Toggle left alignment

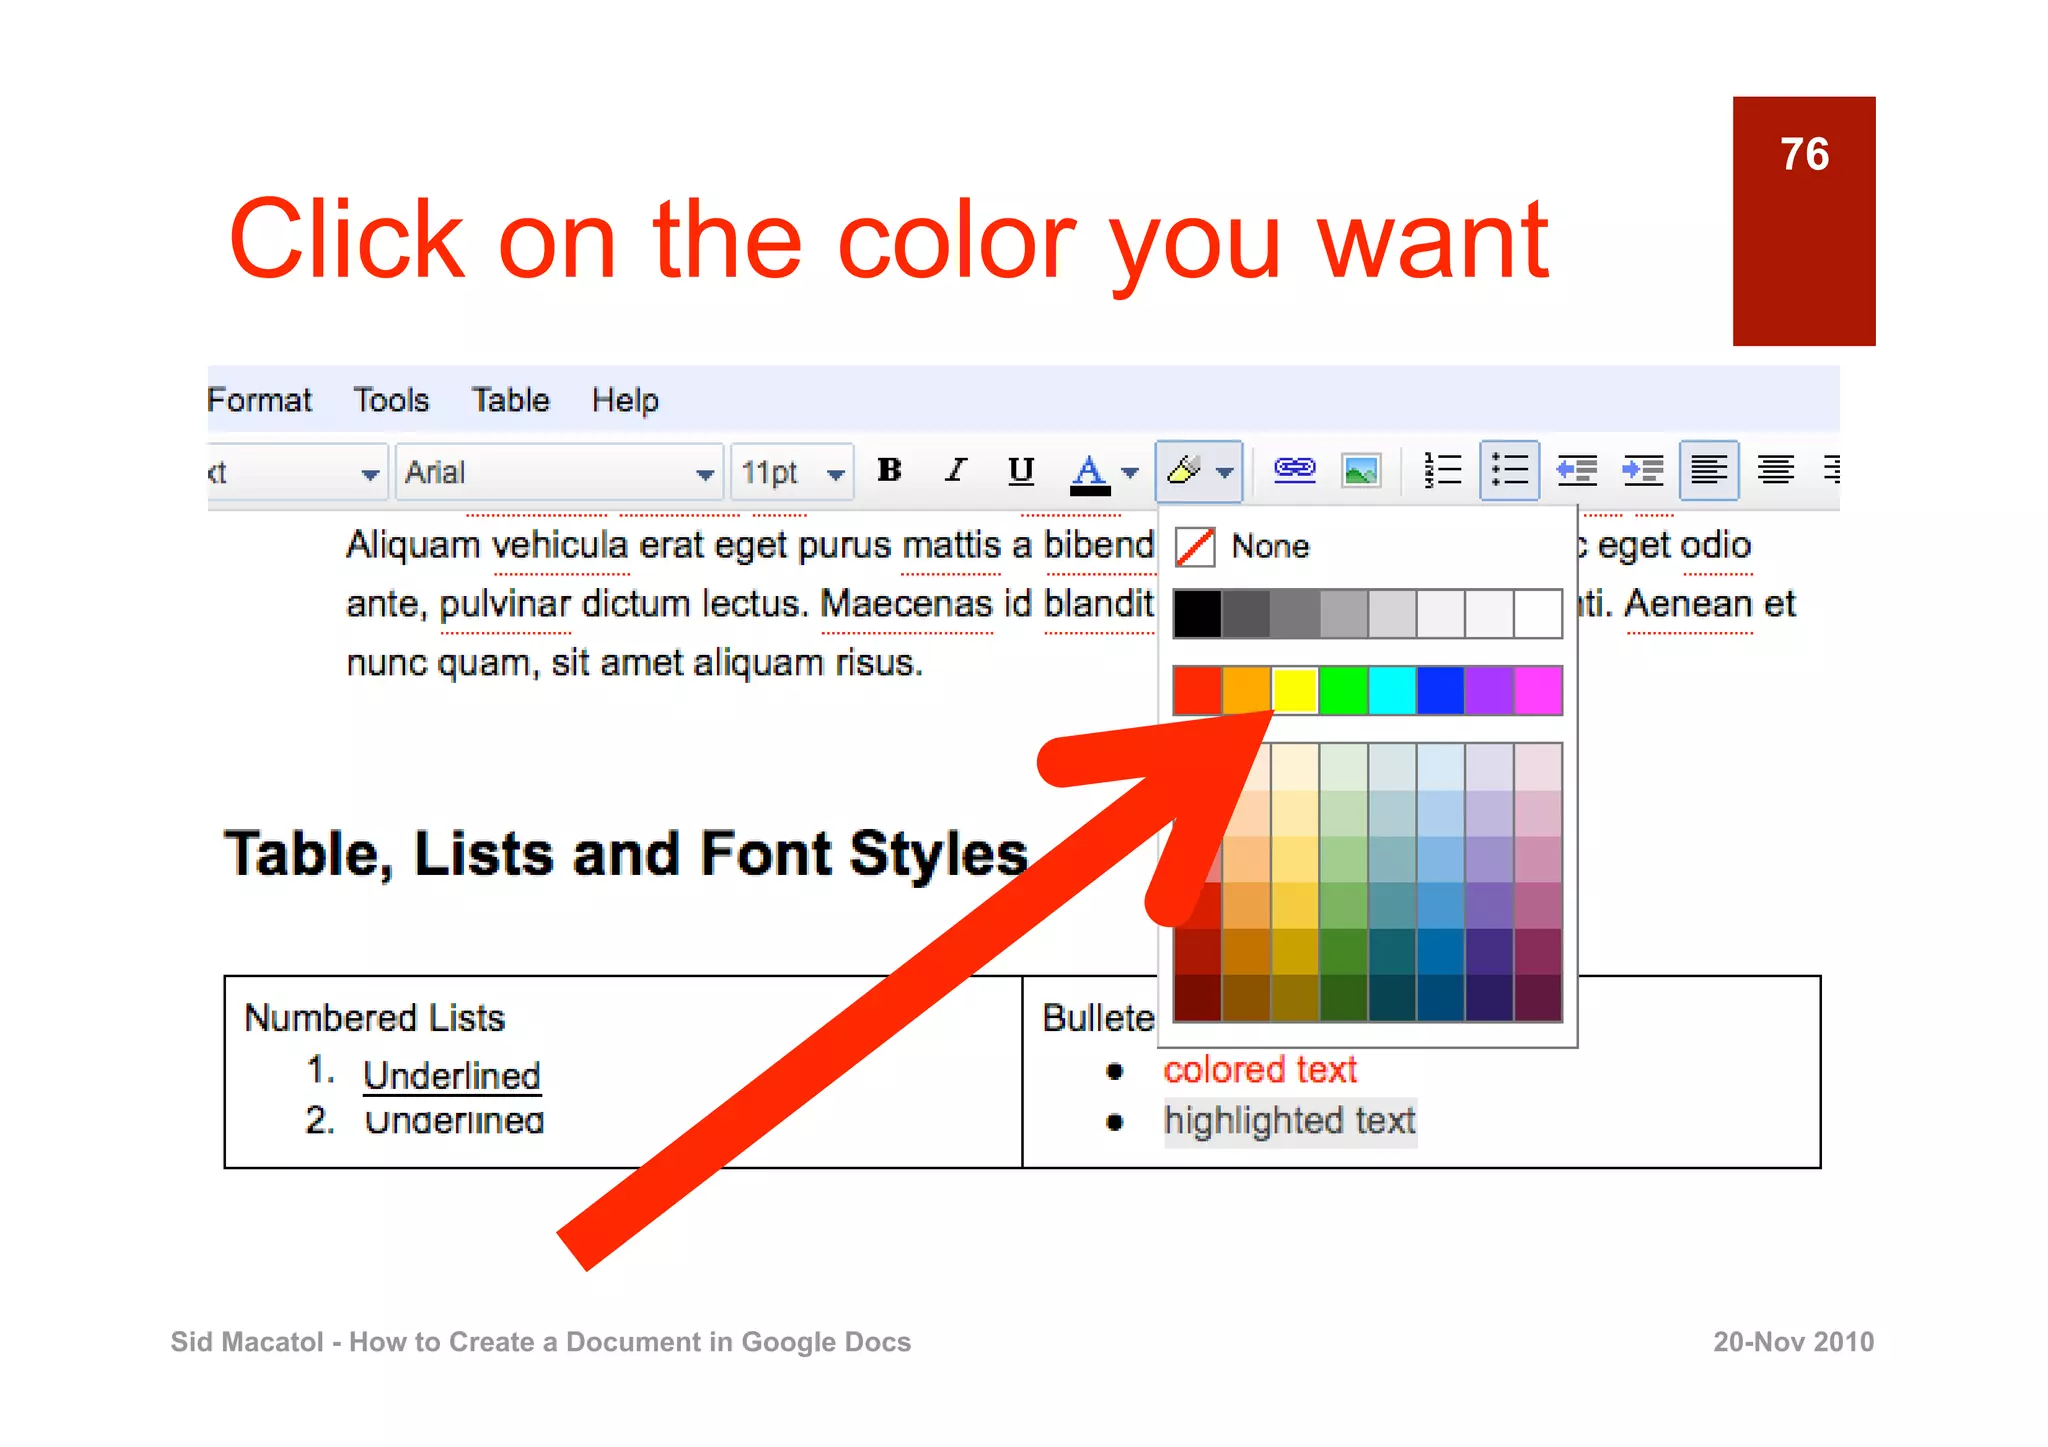pos(1709,470)
